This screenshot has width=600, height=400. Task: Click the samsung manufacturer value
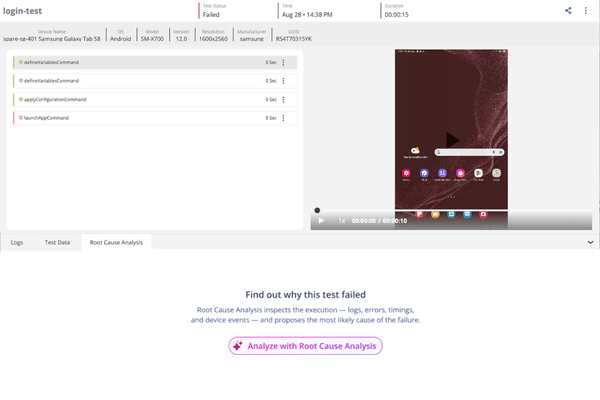point(252,39)
